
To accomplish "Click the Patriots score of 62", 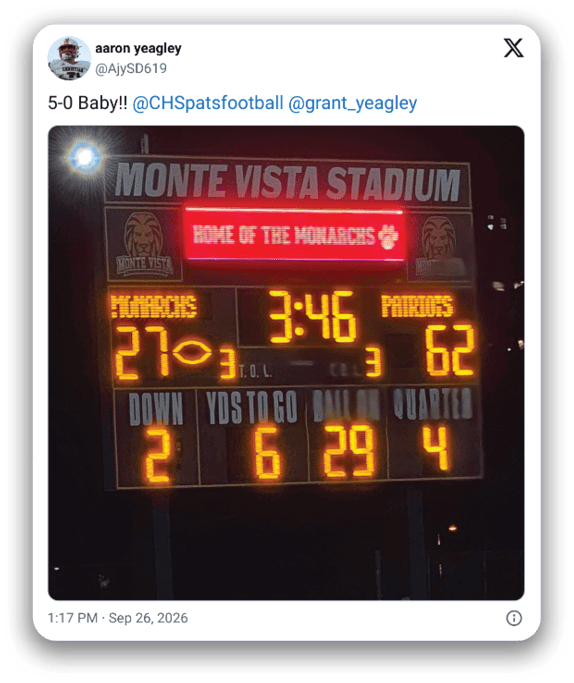I will [x=450, y=350].
